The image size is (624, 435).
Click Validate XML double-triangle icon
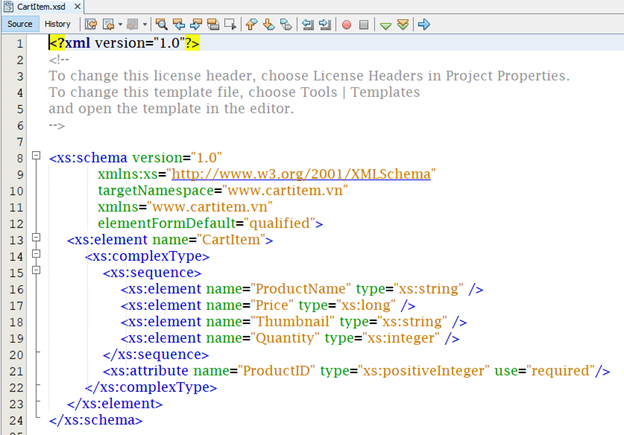point(403,24)
